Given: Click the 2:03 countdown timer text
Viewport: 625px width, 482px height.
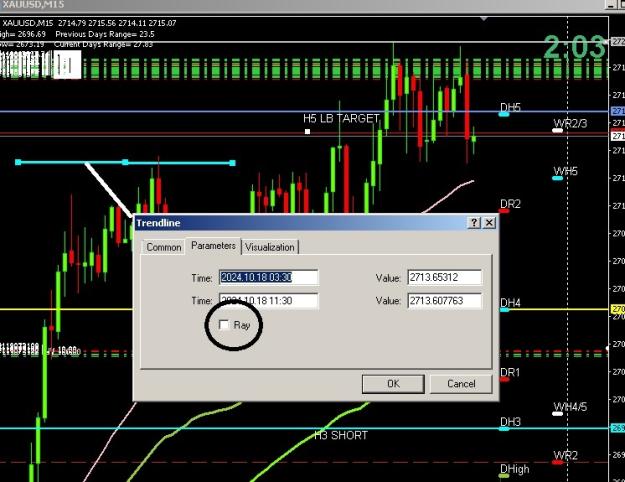Looking at the screenshot, I should [574, 47].
